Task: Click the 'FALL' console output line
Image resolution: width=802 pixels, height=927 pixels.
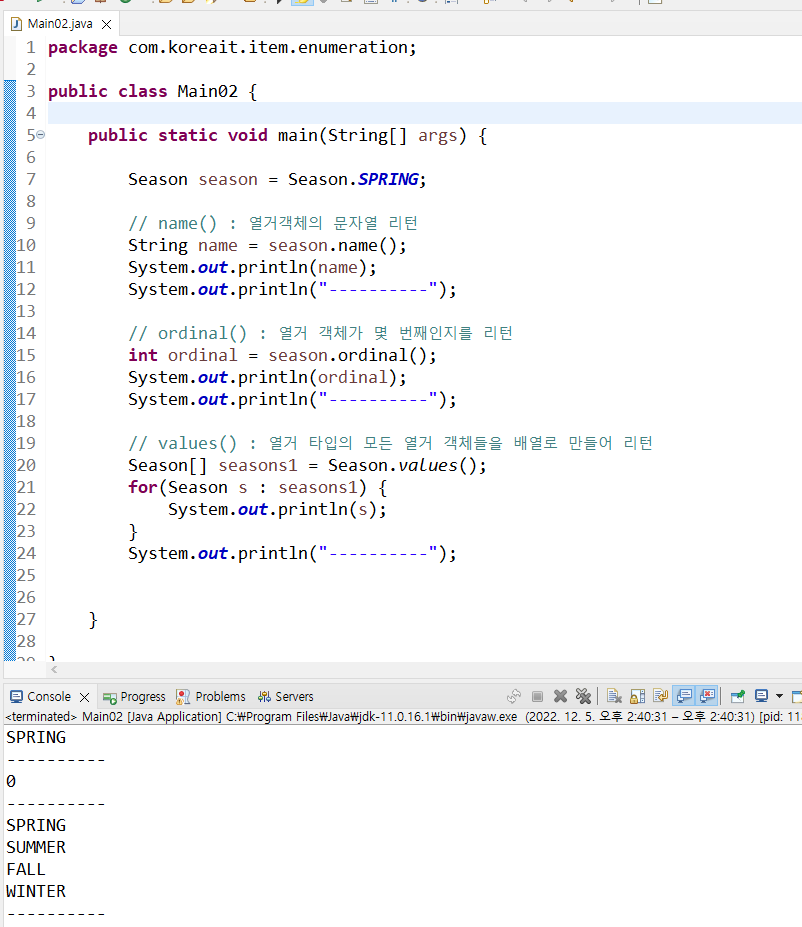Action: (x=25, y=870)
